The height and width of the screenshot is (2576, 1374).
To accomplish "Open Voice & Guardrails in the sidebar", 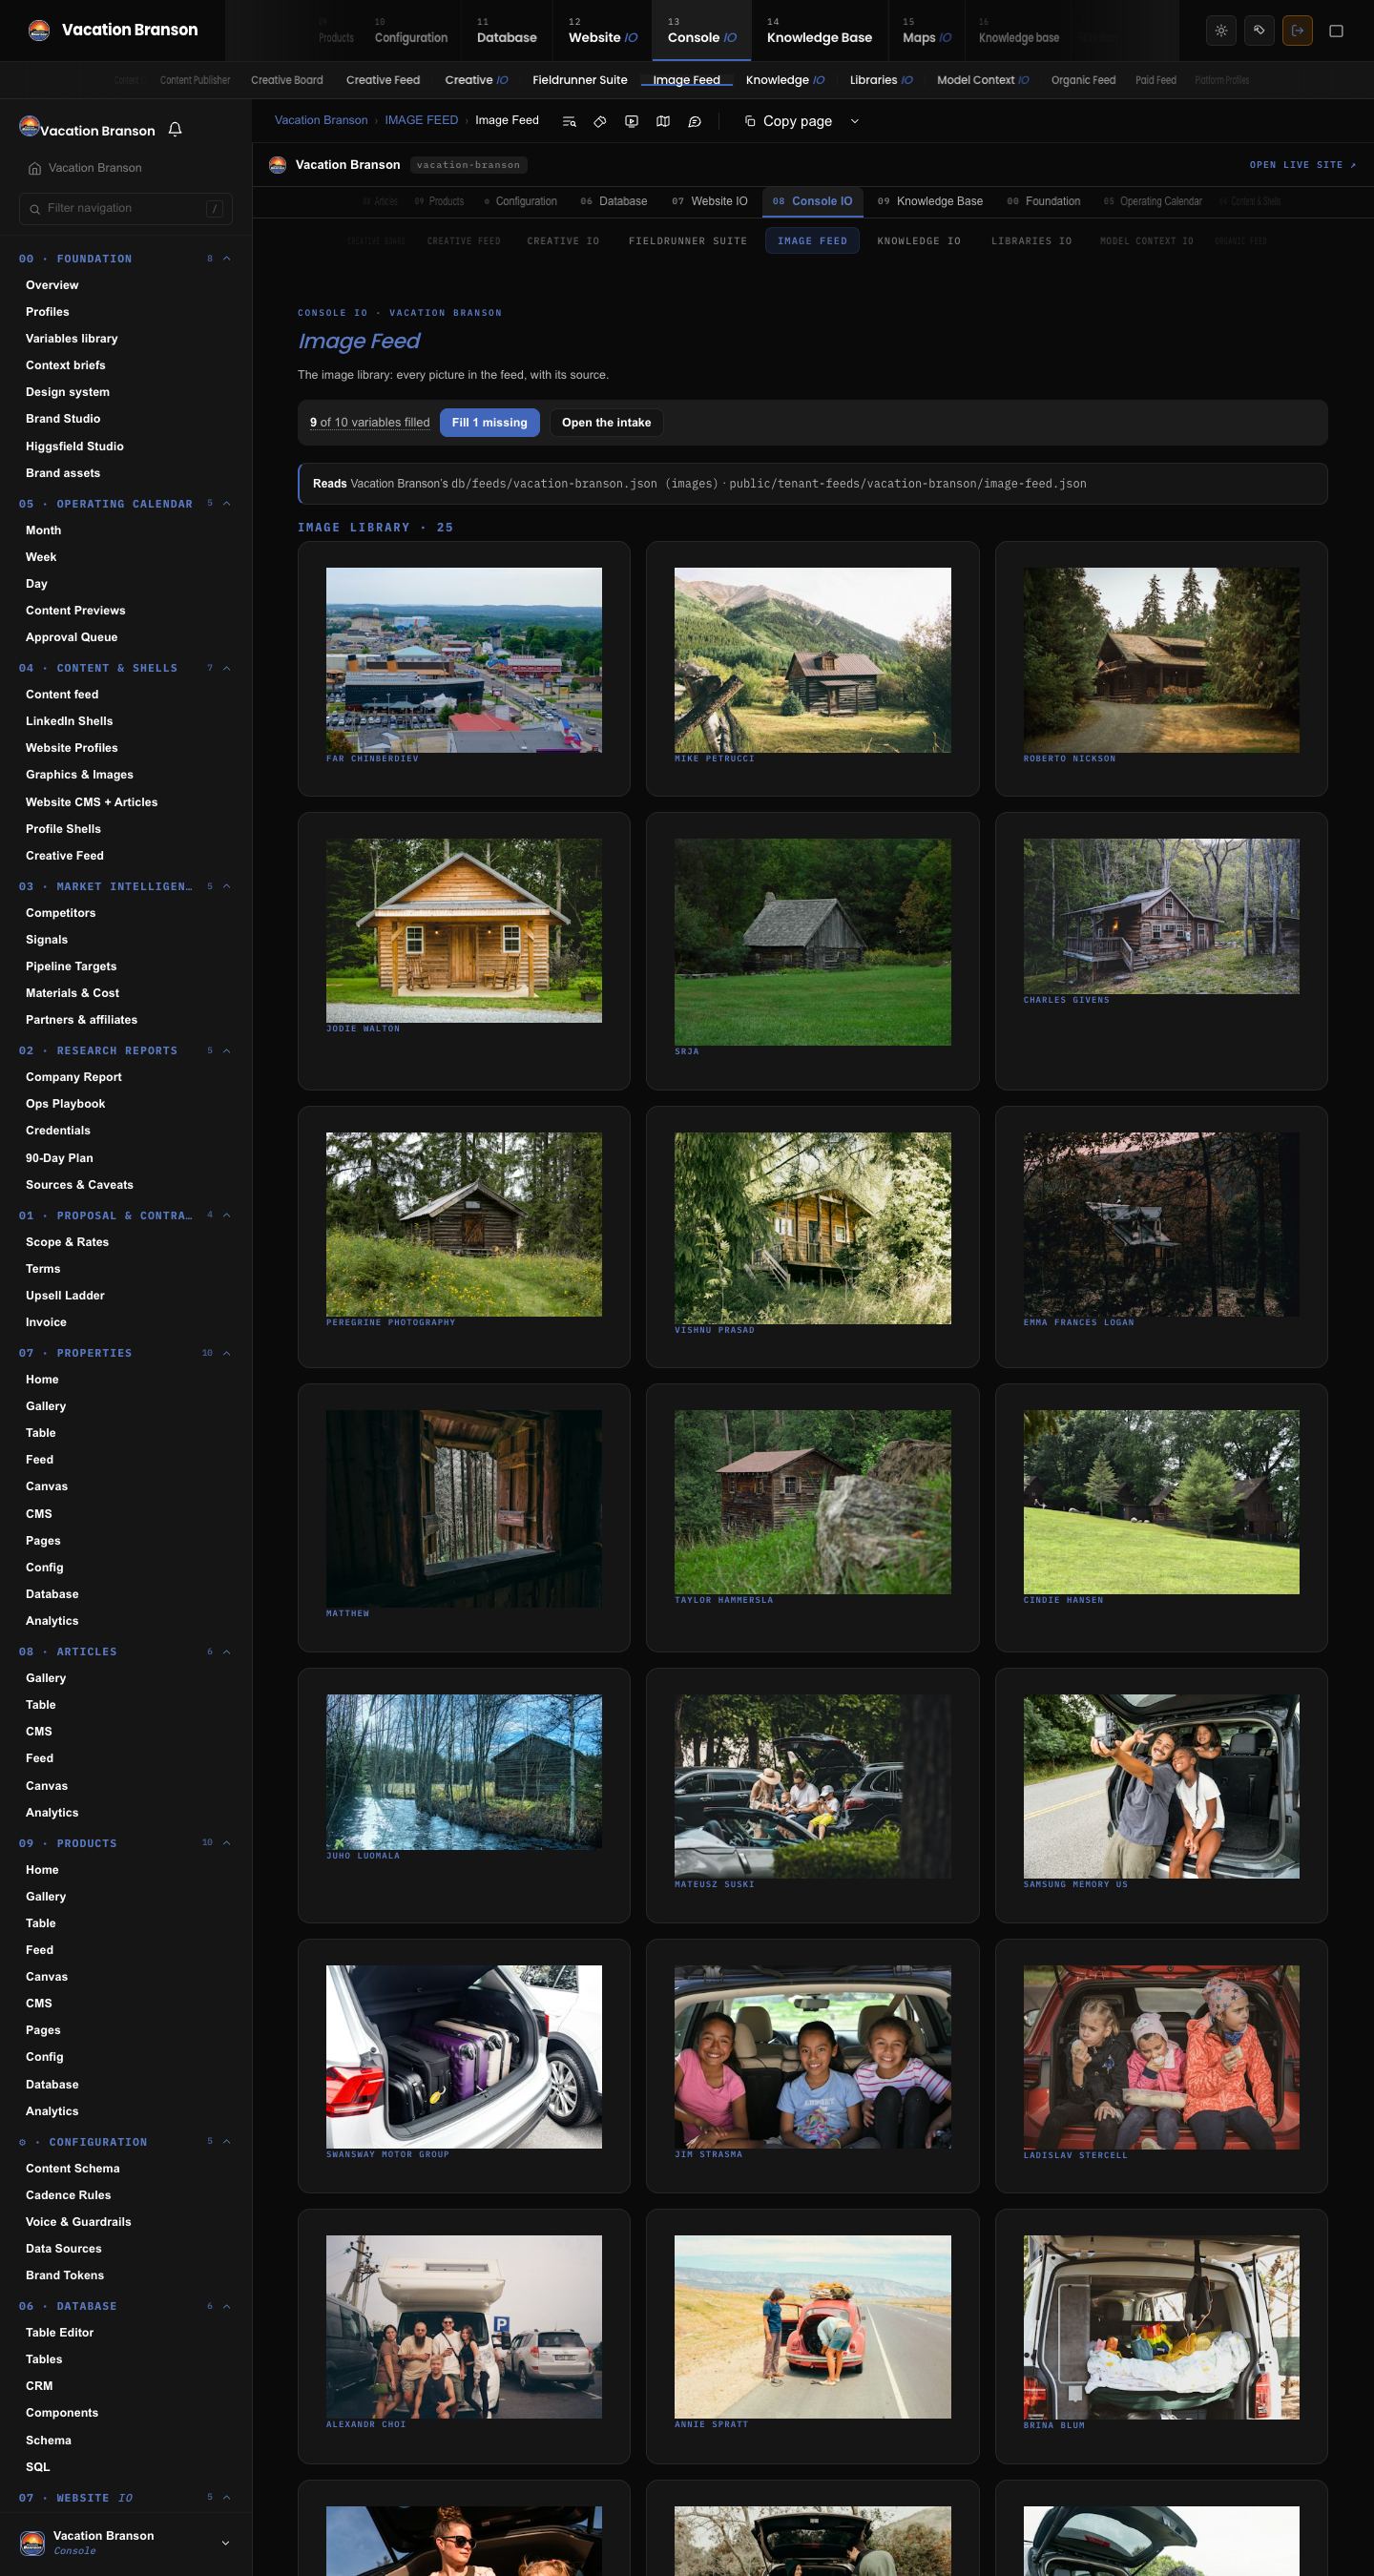I will tap(78, 2222).
